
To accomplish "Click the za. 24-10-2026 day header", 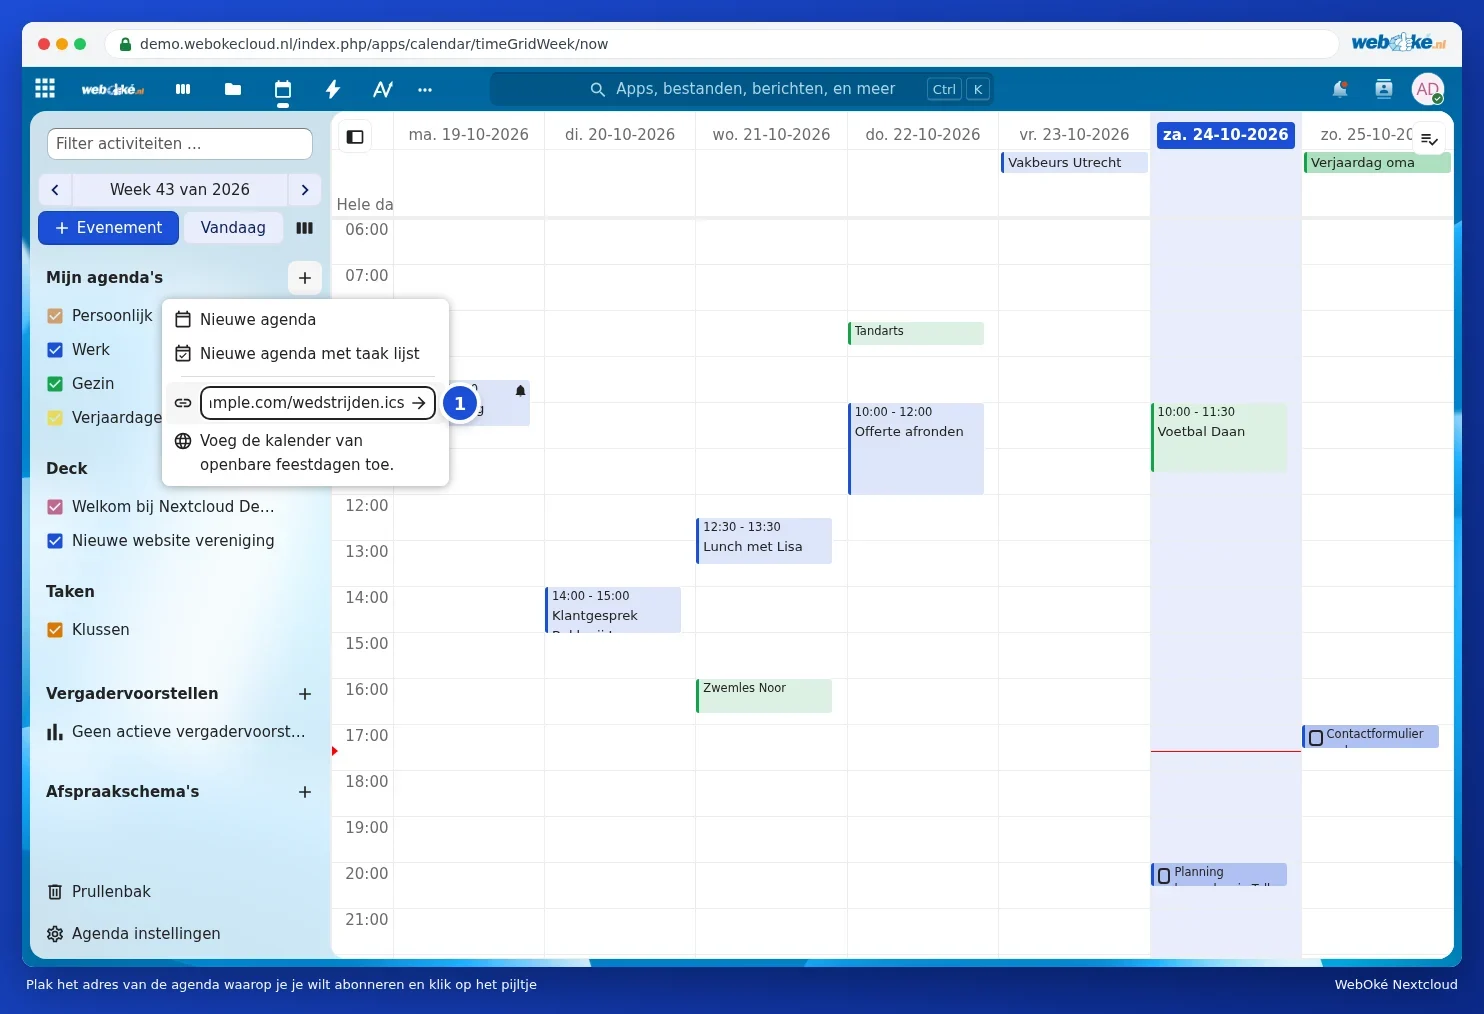I will pyautogui.click(x=1225, y=135).
